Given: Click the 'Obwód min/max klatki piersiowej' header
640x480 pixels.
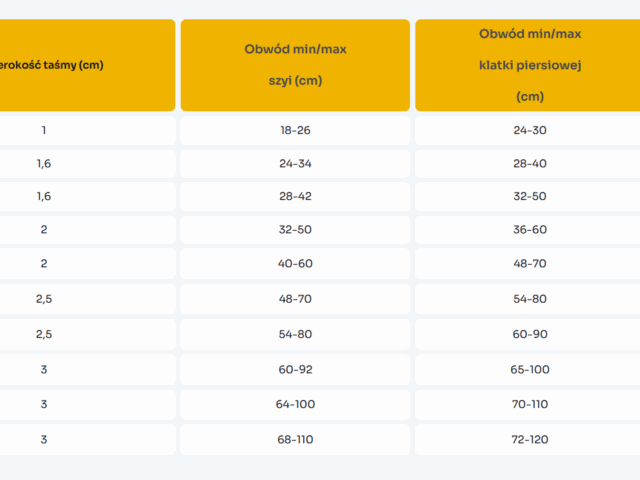Looking at the screenshot, I should point(529,65).
